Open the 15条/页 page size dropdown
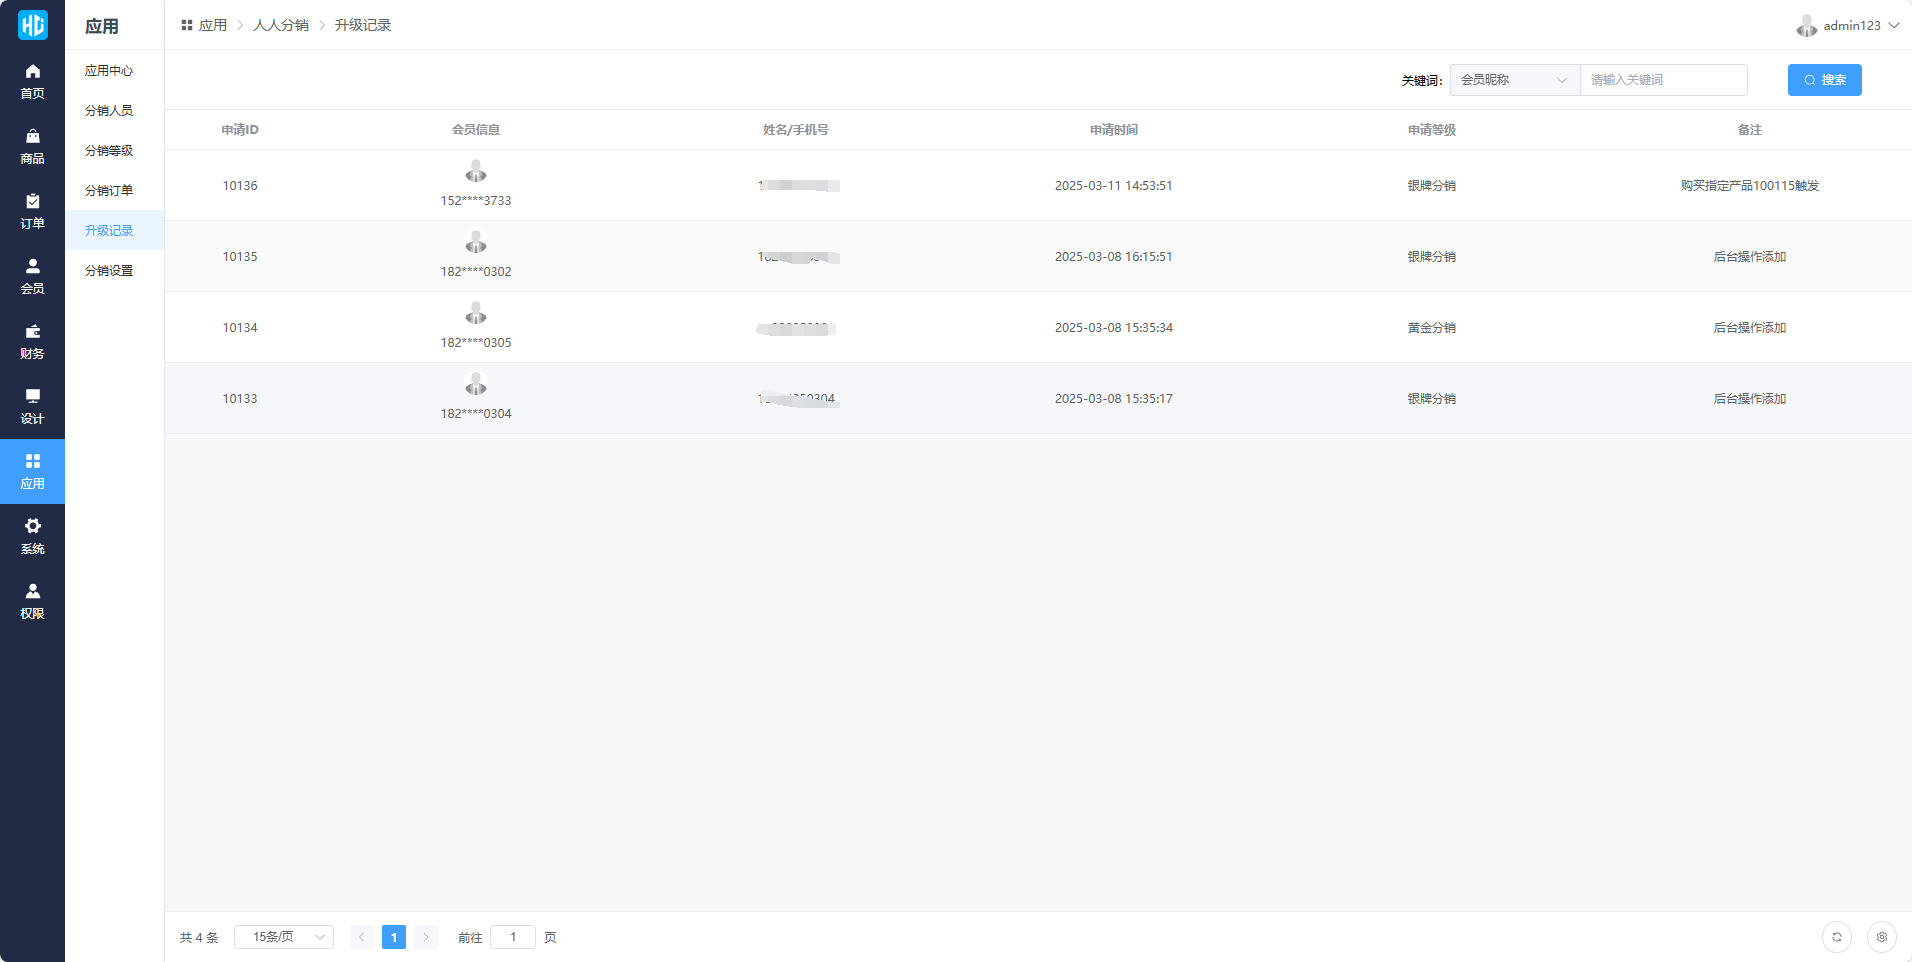Image resolution: width=1912 pixels, height=962 pixels. [284, 937]
